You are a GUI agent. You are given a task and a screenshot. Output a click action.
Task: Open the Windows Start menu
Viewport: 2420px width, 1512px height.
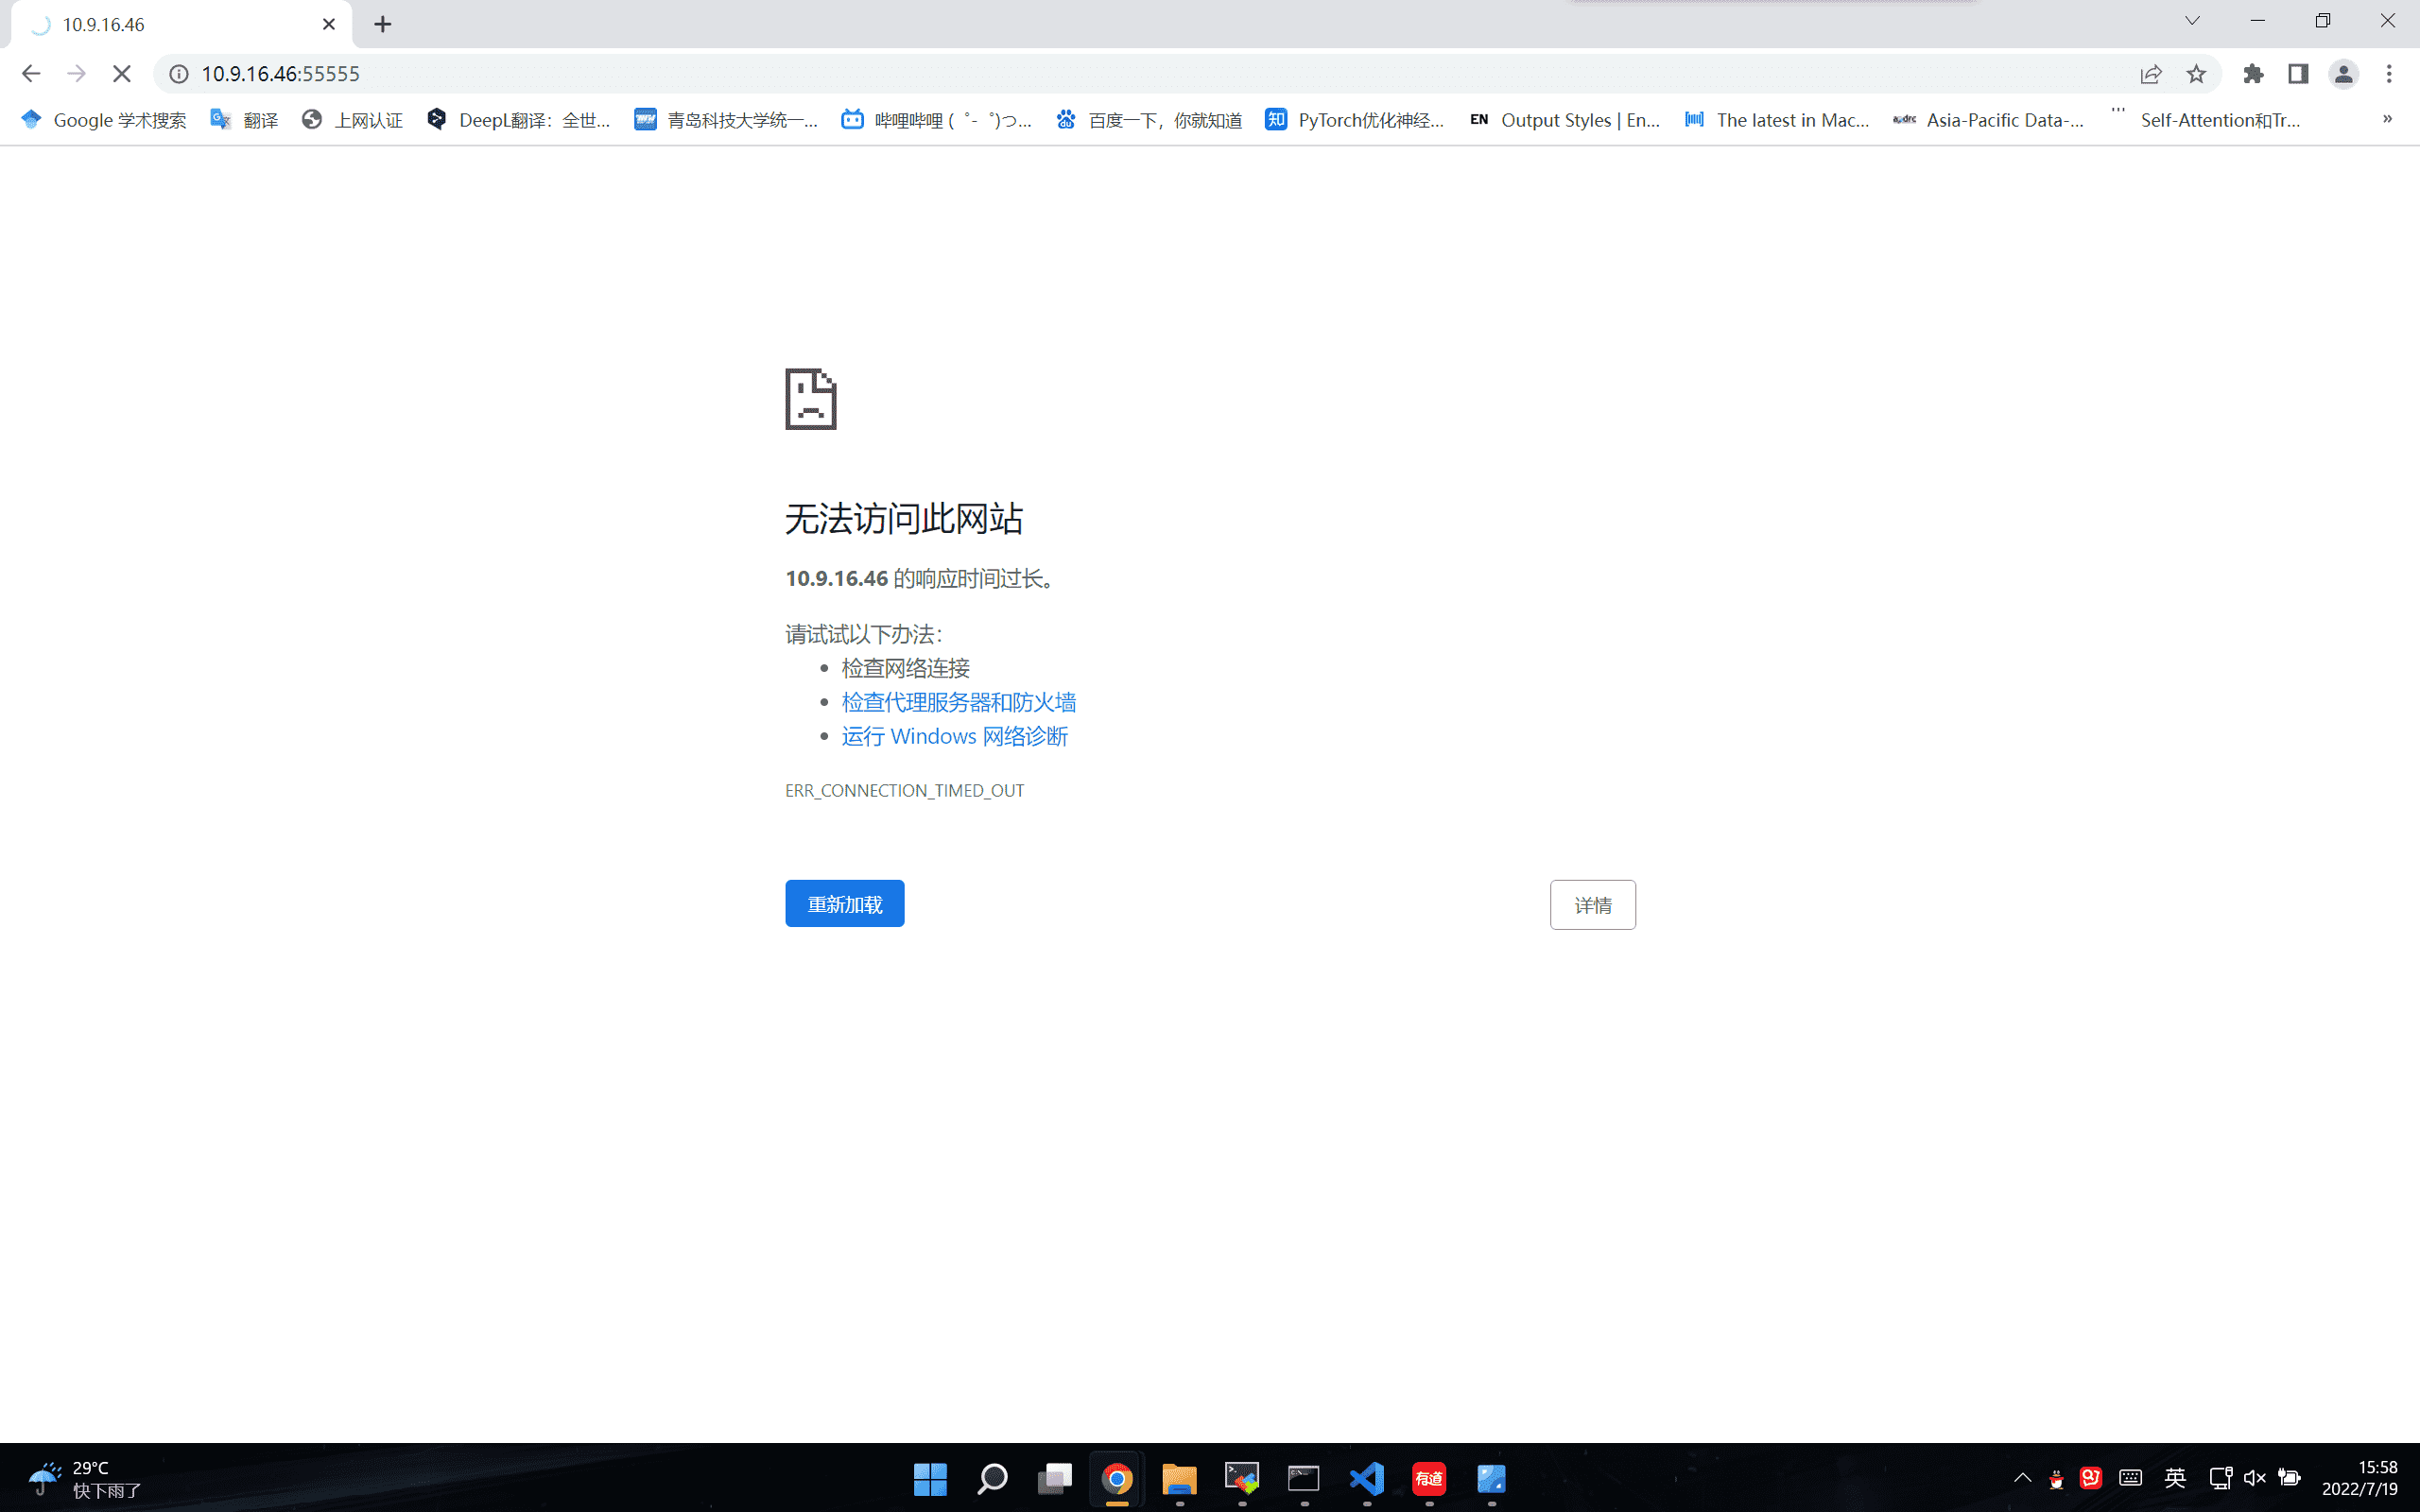pyautogui.click(x=930, y=1479)
